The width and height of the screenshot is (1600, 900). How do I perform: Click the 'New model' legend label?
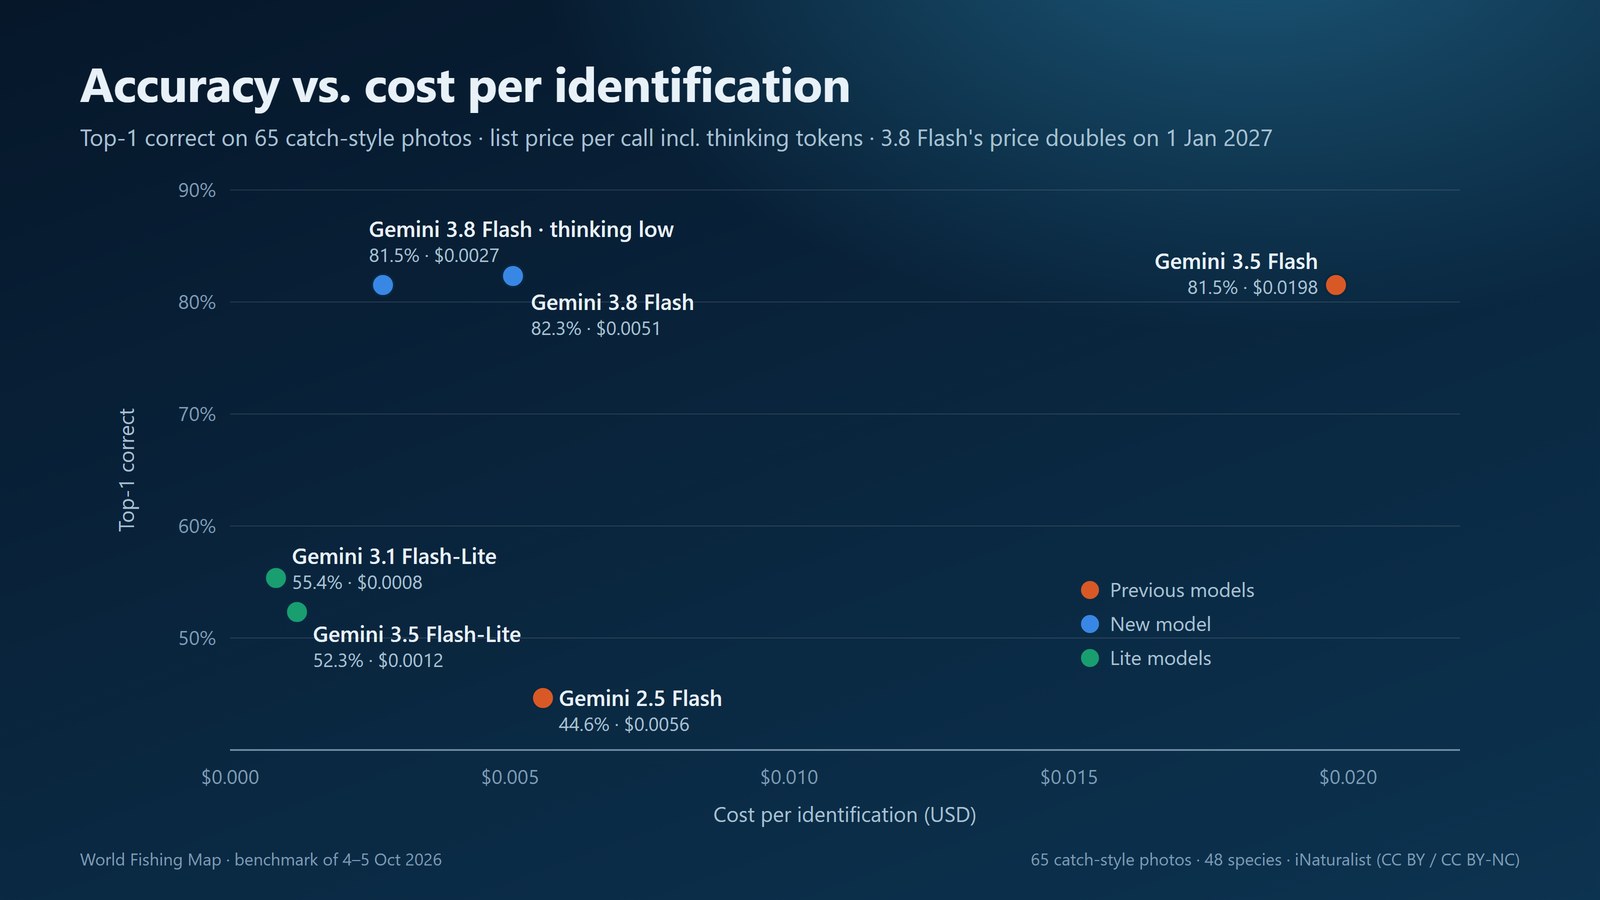pos(1160,624)
